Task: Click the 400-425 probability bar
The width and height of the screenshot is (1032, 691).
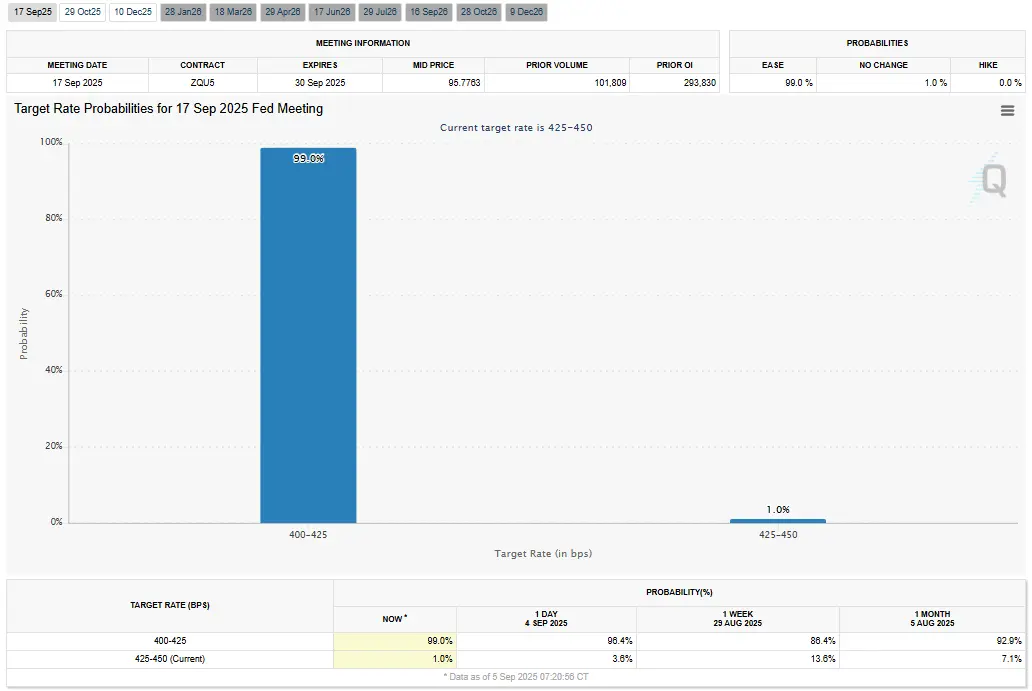Action: tap(308, 335)
